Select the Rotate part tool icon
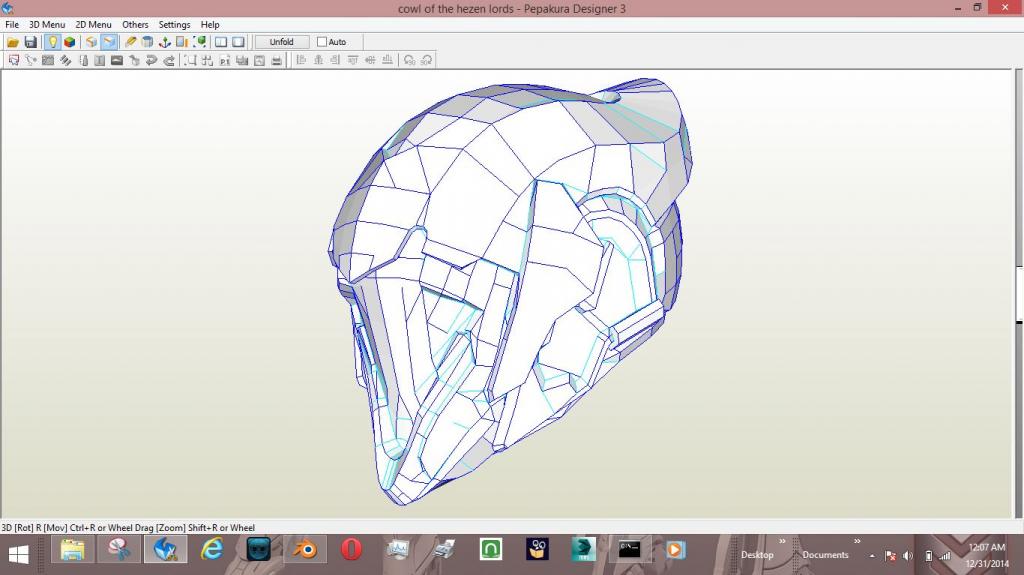This screenshot has height=575, width=1024. [31, 60]
